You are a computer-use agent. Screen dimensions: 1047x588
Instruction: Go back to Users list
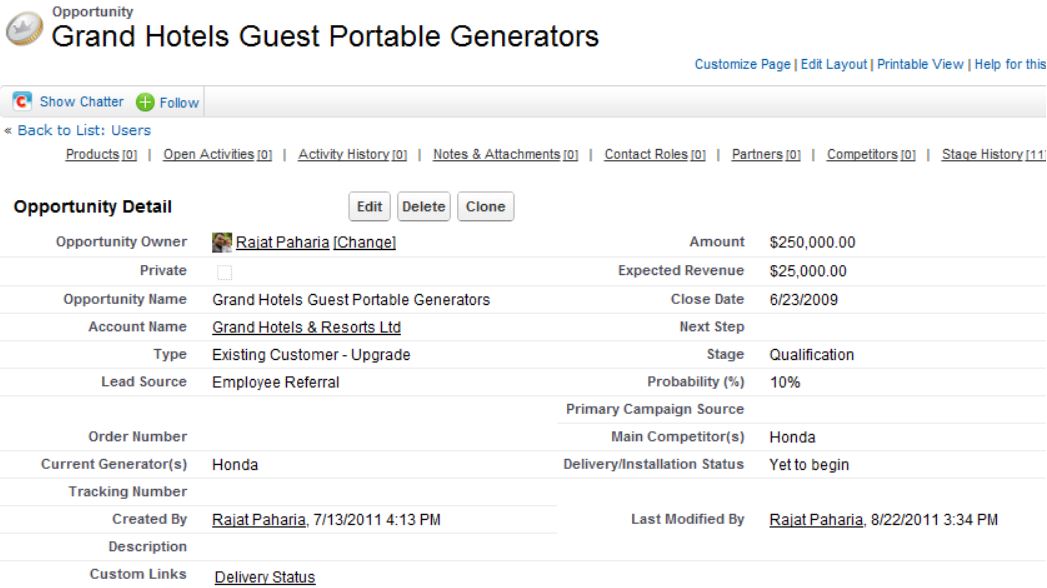pyautogui.click(x=84, y=130)
